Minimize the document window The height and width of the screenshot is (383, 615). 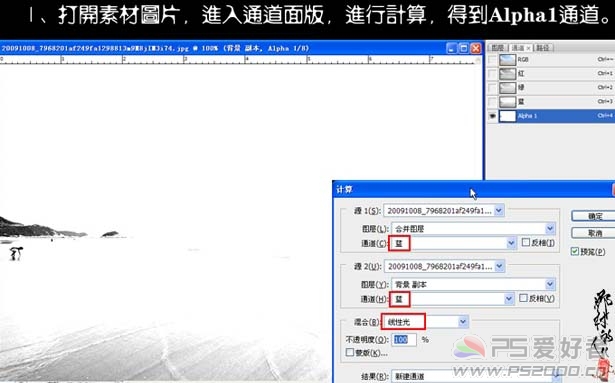(451, 48)
